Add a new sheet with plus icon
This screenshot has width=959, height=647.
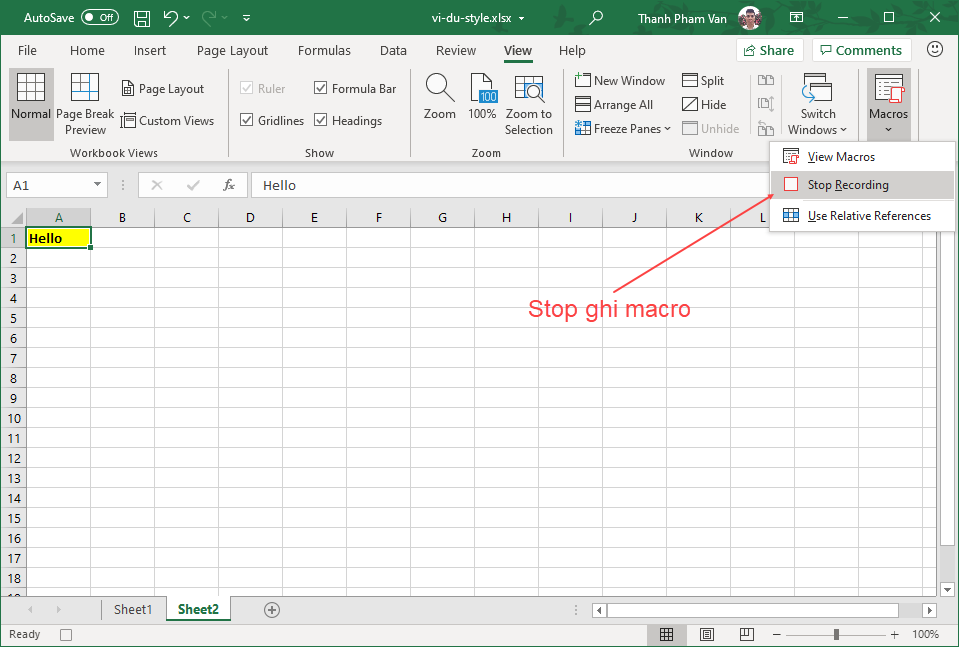[272, 610]
